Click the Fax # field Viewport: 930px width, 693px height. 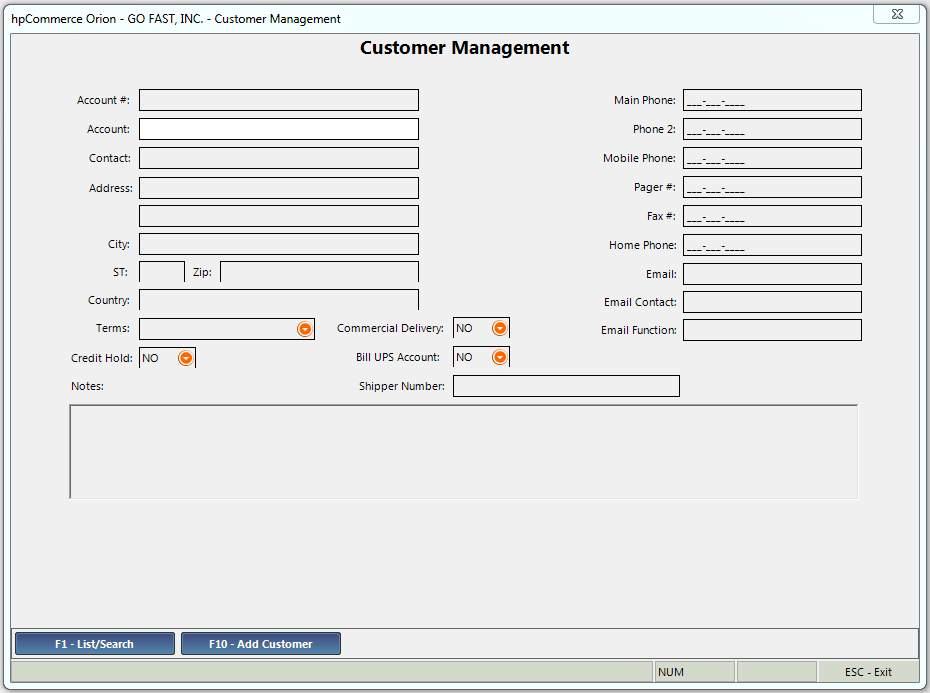coord(771,215)
